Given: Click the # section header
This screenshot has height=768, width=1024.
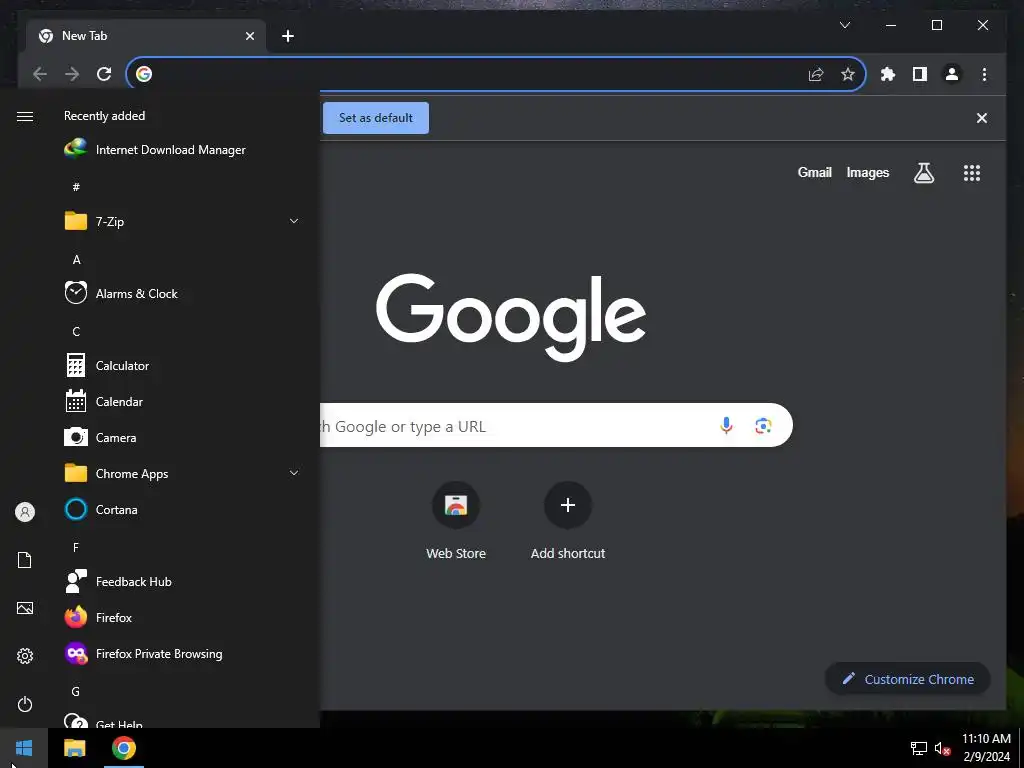Looking at the screenshot, I should [x=76, y=187].
